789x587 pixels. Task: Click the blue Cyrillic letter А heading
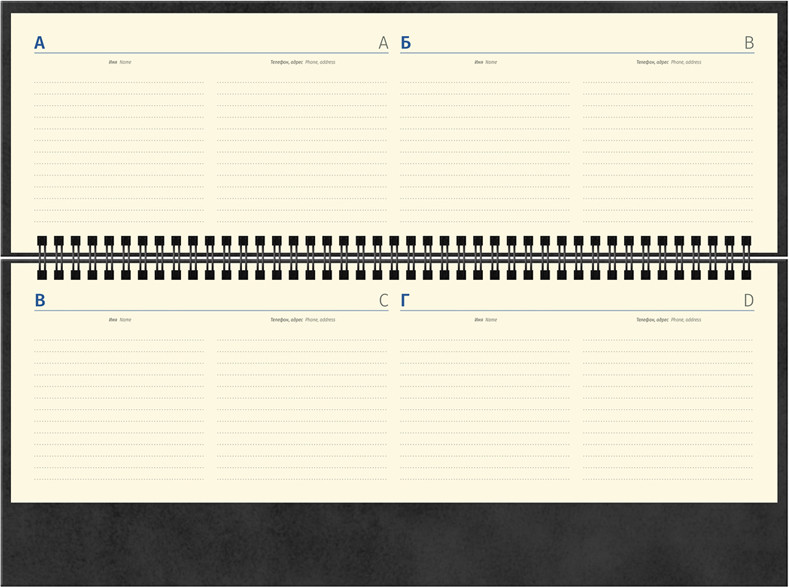(39, 43)
